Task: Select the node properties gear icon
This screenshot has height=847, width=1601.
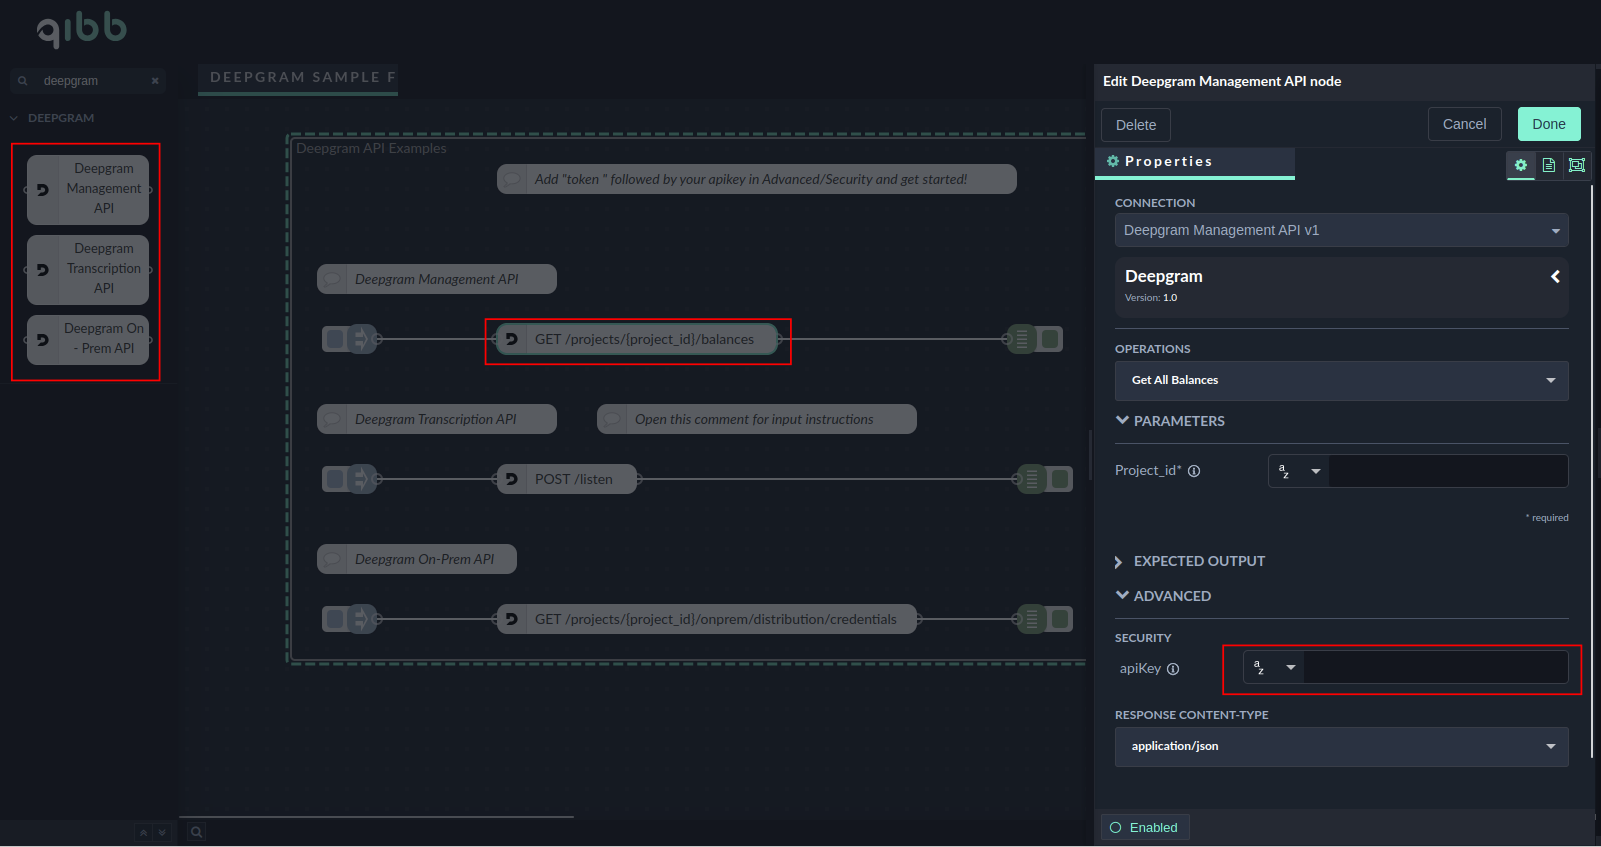Action: [x=1521, y=165]
